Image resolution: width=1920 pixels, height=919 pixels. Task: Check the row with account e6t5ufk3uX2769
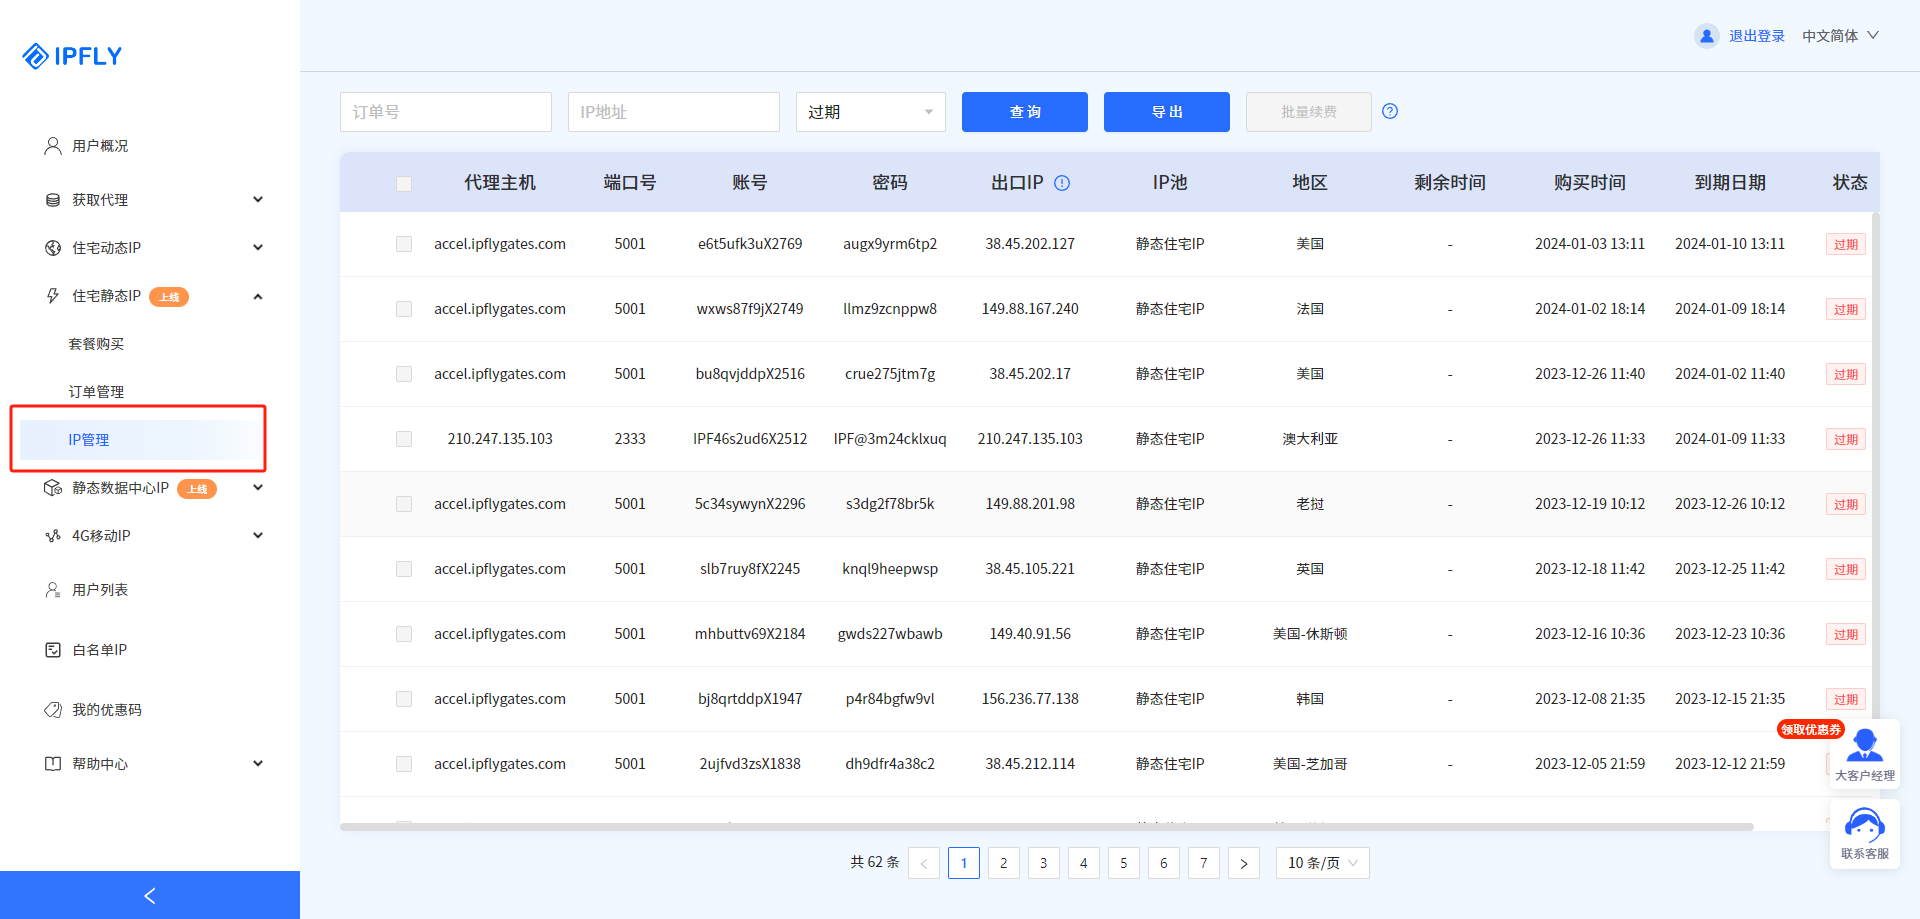coord(404,244)
